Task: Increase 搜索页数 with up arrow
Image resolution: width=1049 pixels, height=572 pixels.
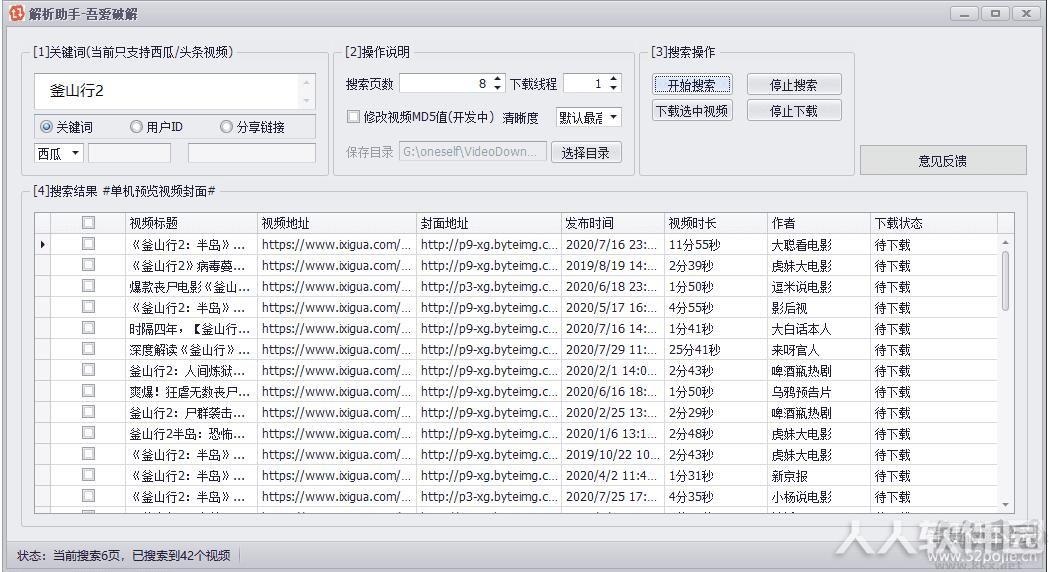Action: [497, 79]
